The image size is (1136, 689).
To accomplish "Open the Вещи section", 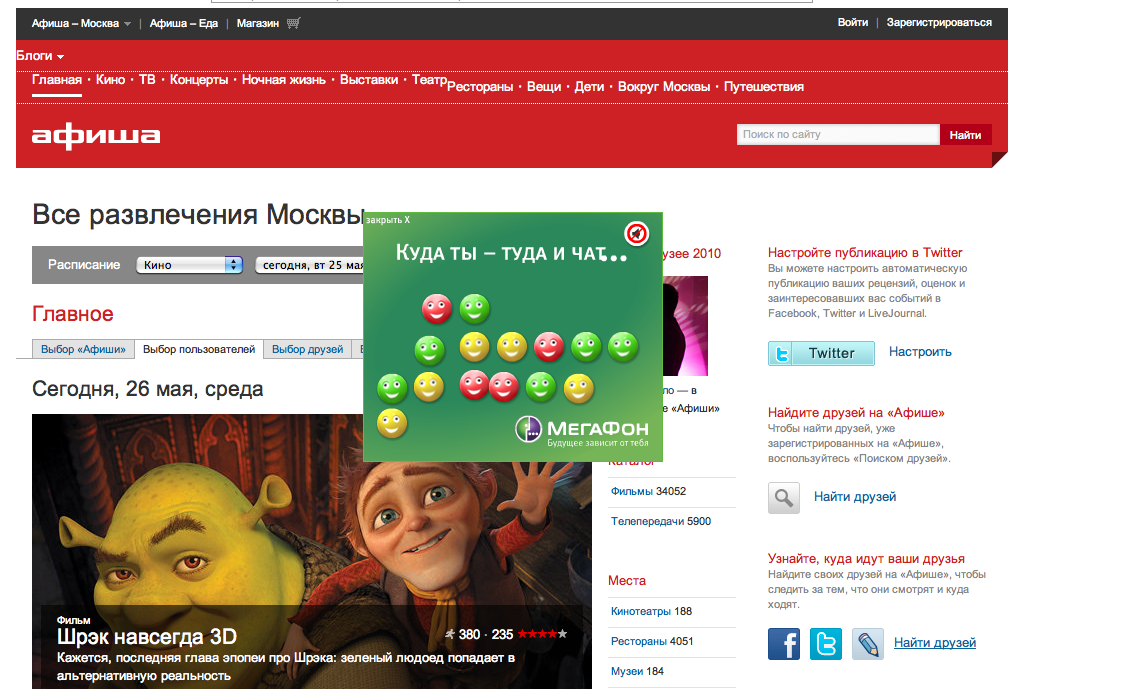I will point(544,87).
